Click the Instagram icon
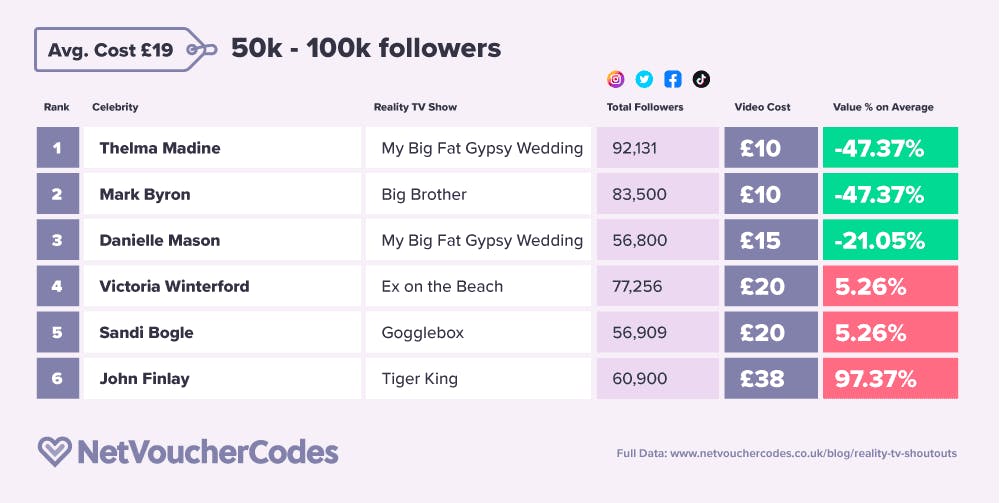1000x503 pixels. pos(616,79)
